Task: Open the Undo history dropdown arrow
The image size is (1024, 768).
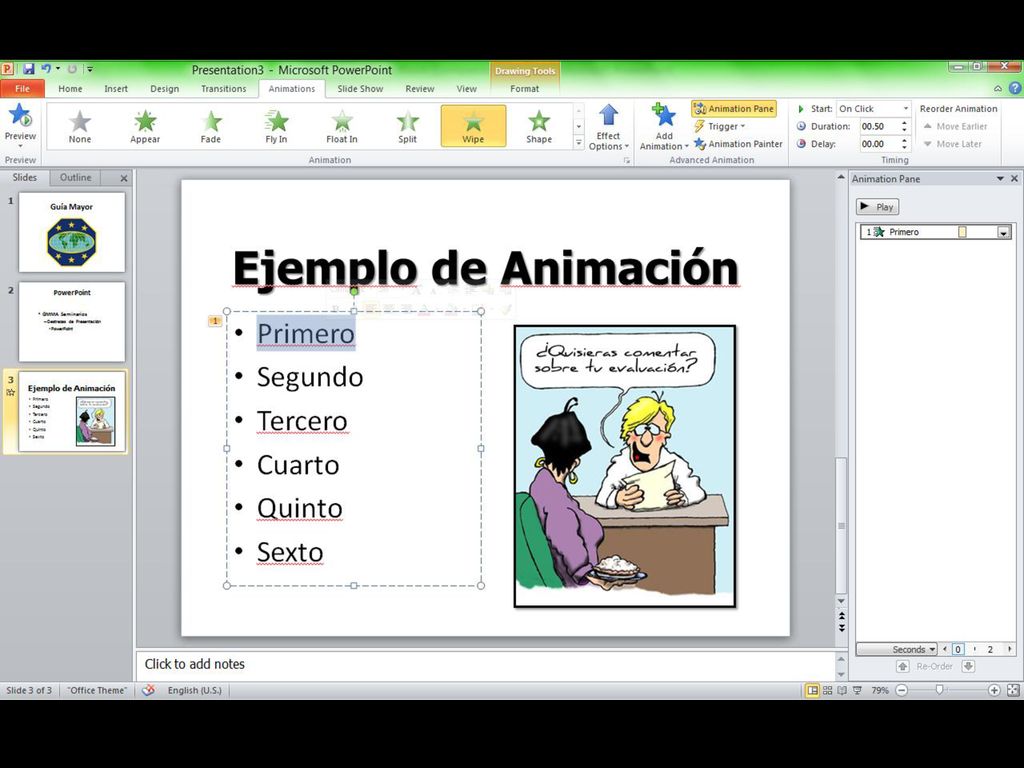Action: click(58, 69)
